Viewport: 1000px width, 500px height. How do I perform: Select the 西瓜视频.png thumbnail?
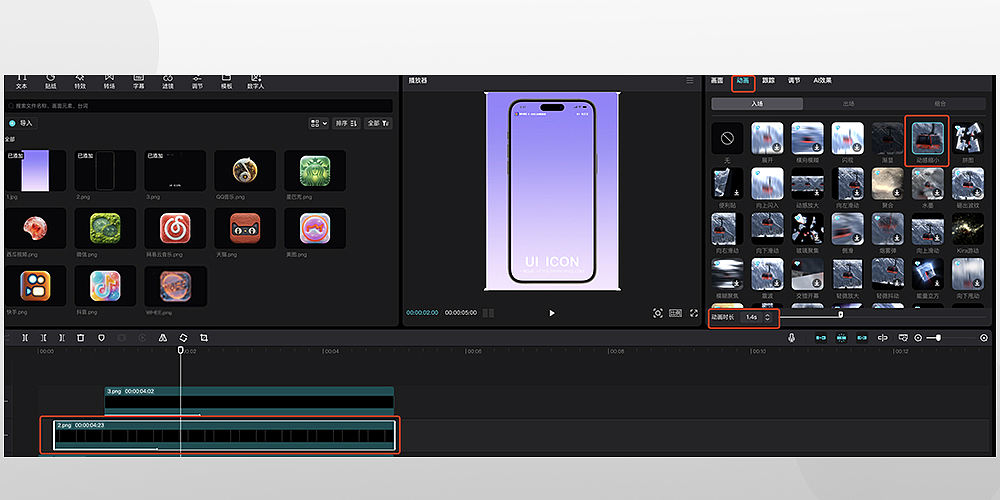(x=35, y=228)
